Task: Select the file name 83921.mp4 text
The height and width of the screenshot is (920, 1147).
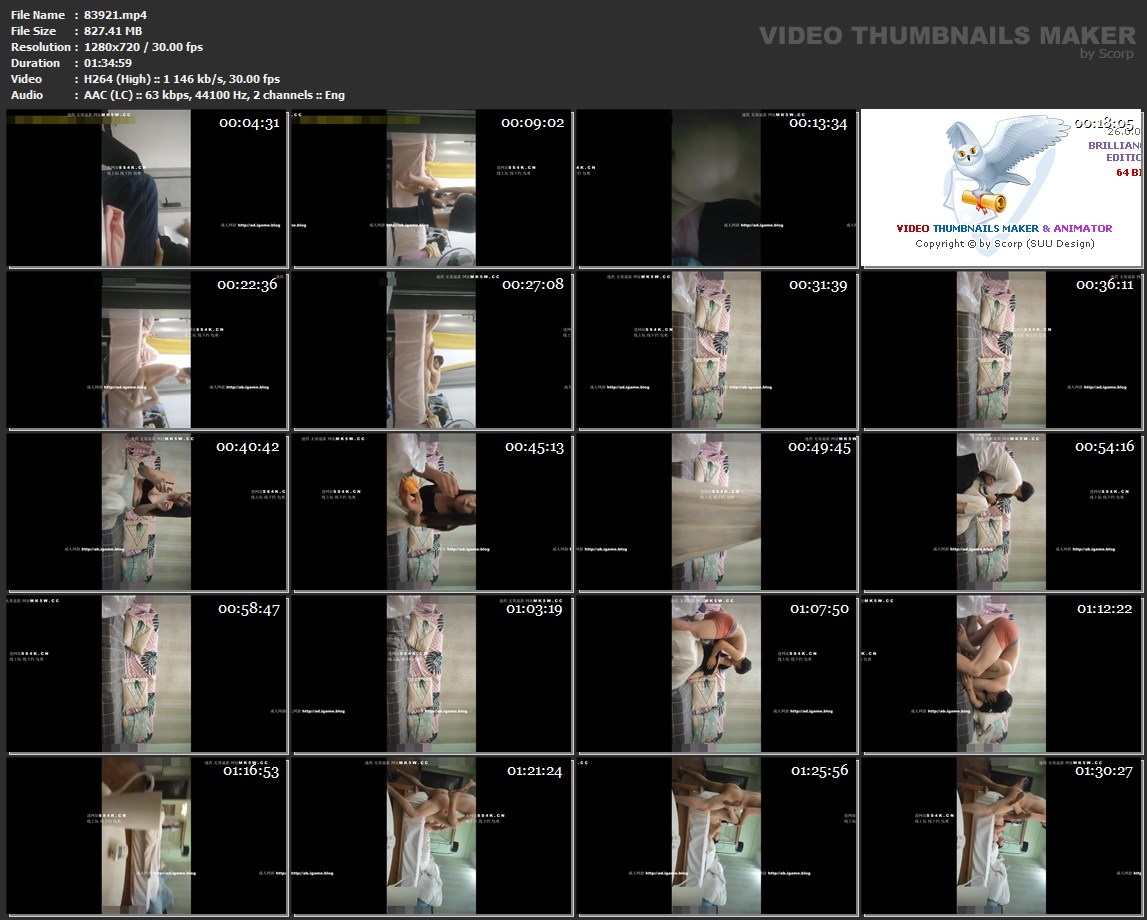Action: click(115, 15)
